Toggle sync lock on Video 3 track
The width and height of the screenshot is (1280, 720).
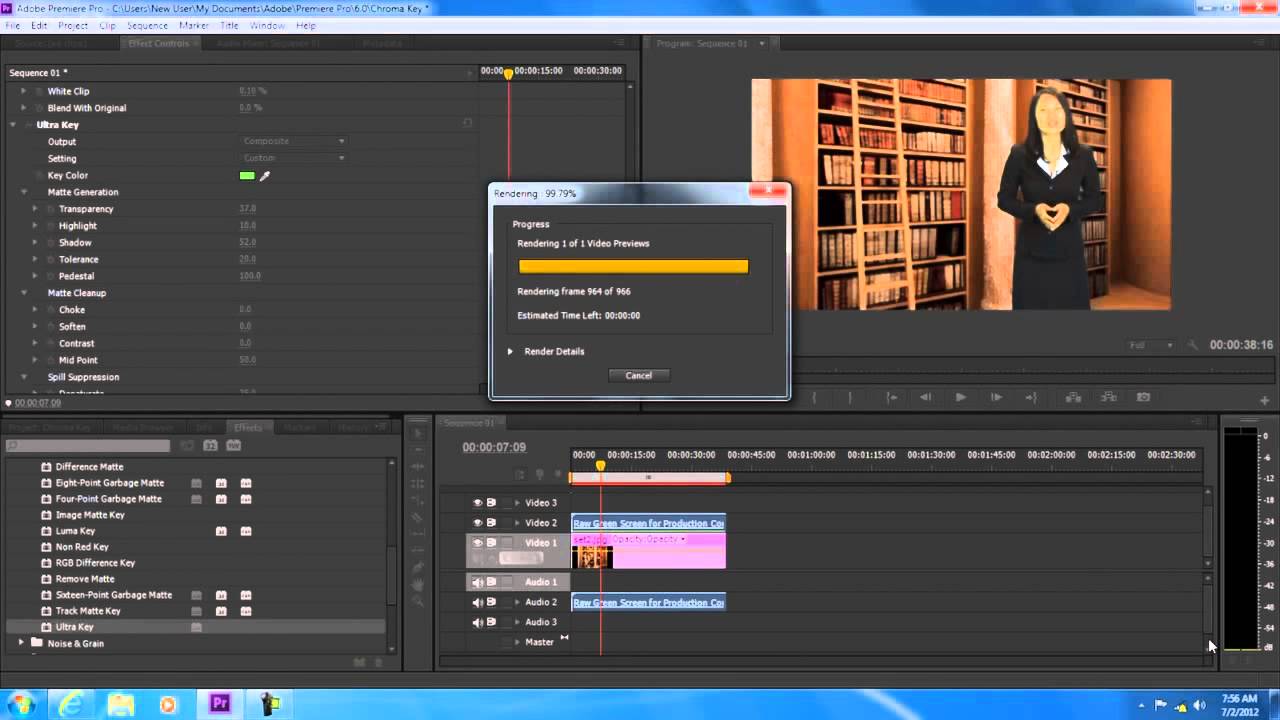pyautogui.click(x=491, y=503)
